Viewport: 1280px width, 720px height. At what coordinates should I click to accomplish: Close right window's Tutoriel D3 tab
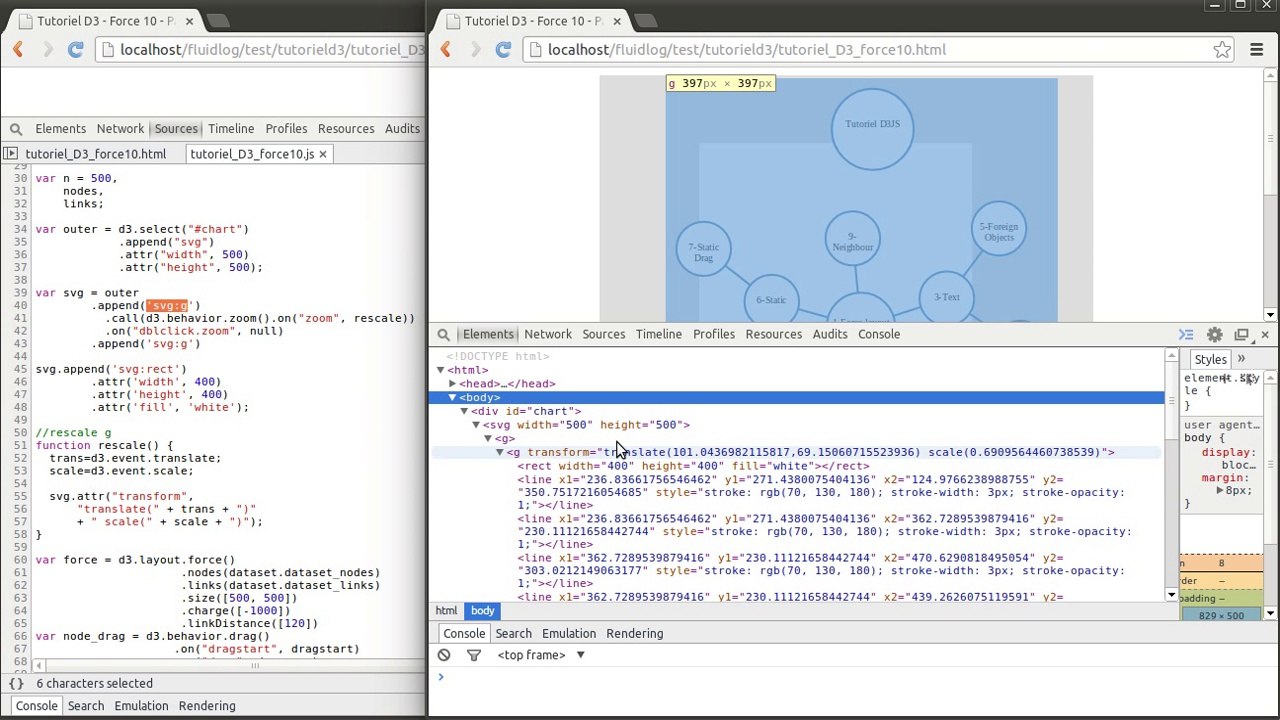pyautogui.click(x=617, y=20)
